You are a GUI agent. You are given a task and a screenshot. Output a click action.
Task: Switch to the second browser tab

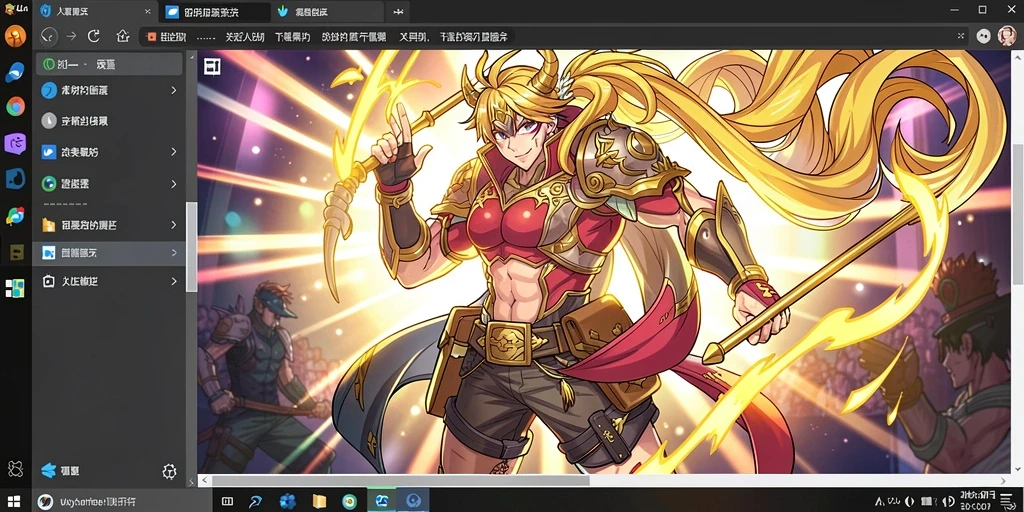pyautogui.click(x=214, y=12)
